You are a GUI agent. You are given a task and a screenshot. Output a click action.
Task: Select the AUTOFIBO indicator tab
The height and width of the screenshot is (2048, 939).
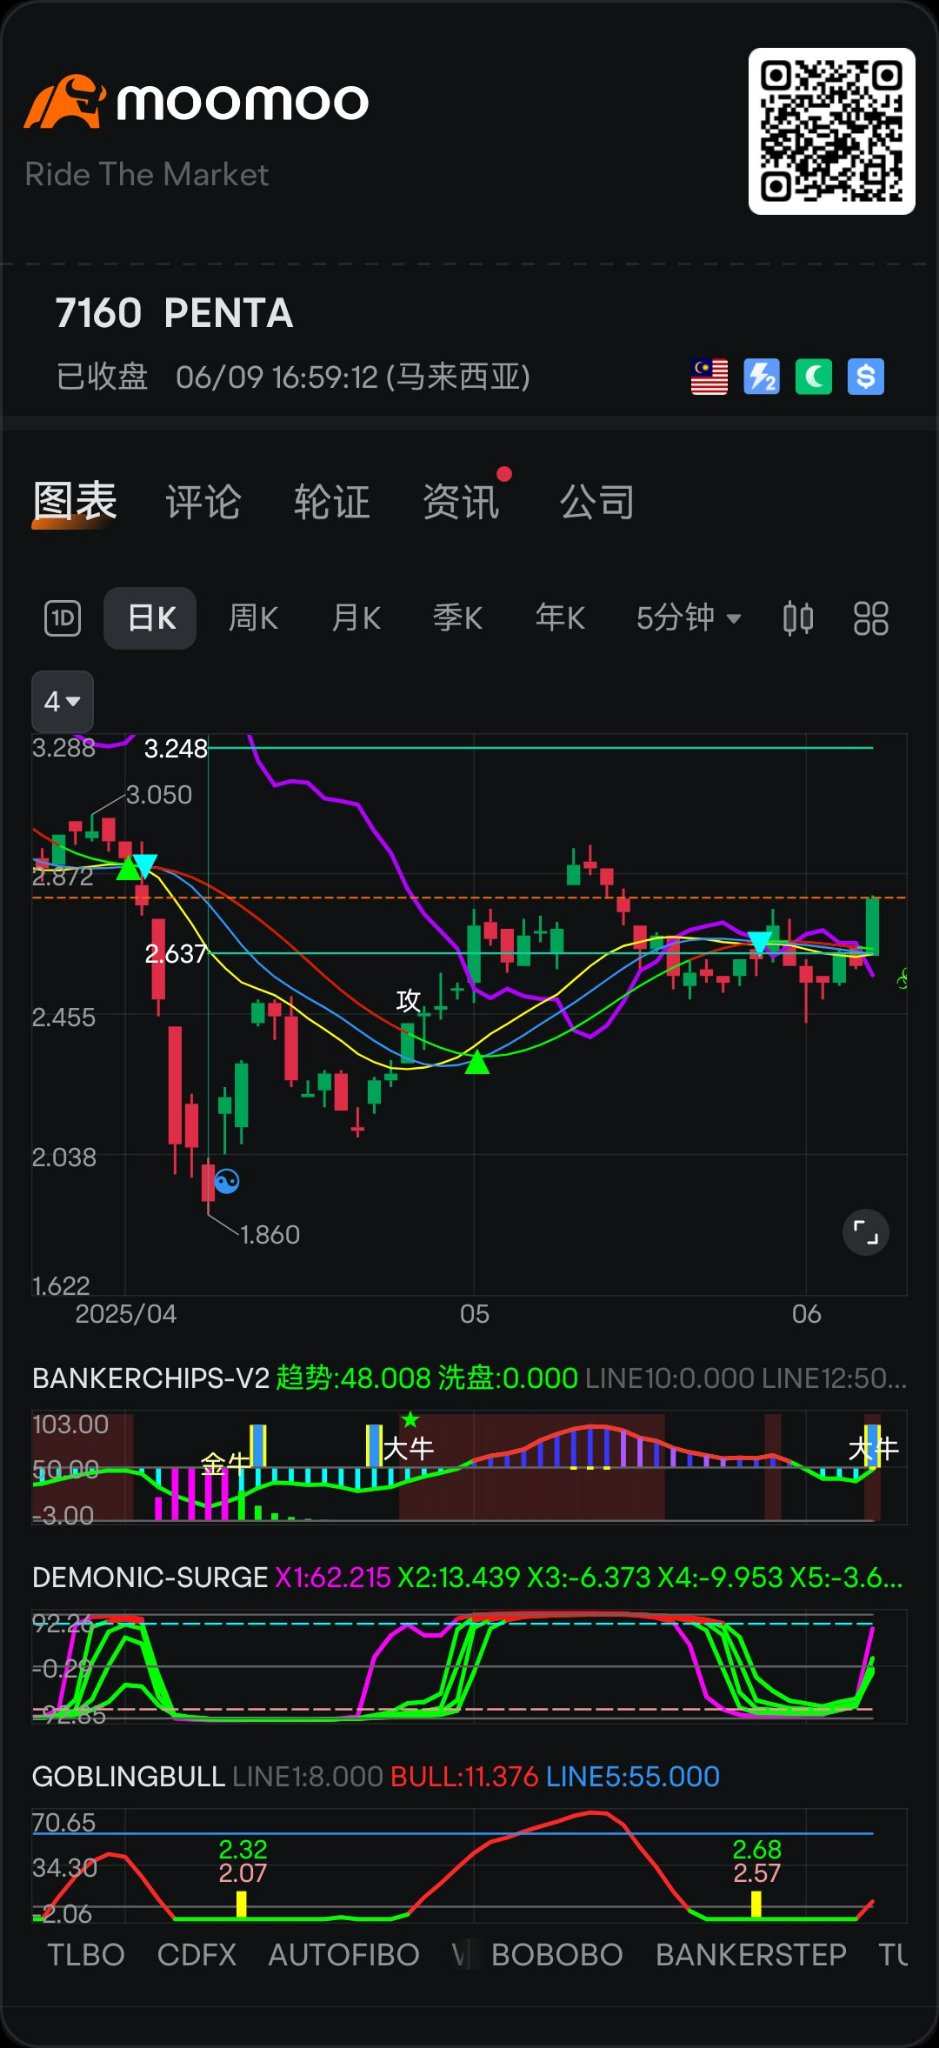click(x=344, y=1954)
